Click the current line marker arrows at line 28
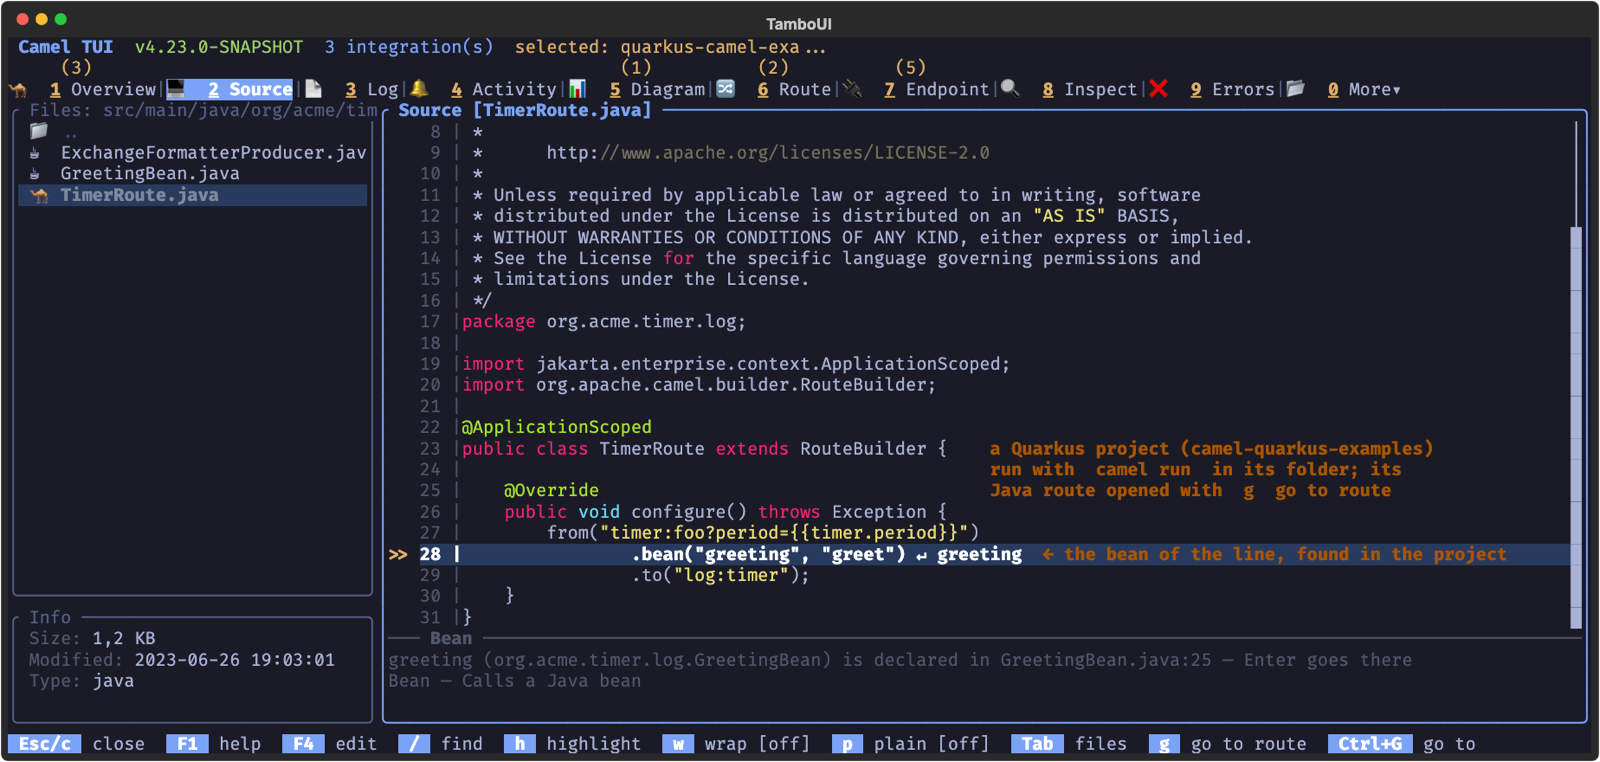 398,554
